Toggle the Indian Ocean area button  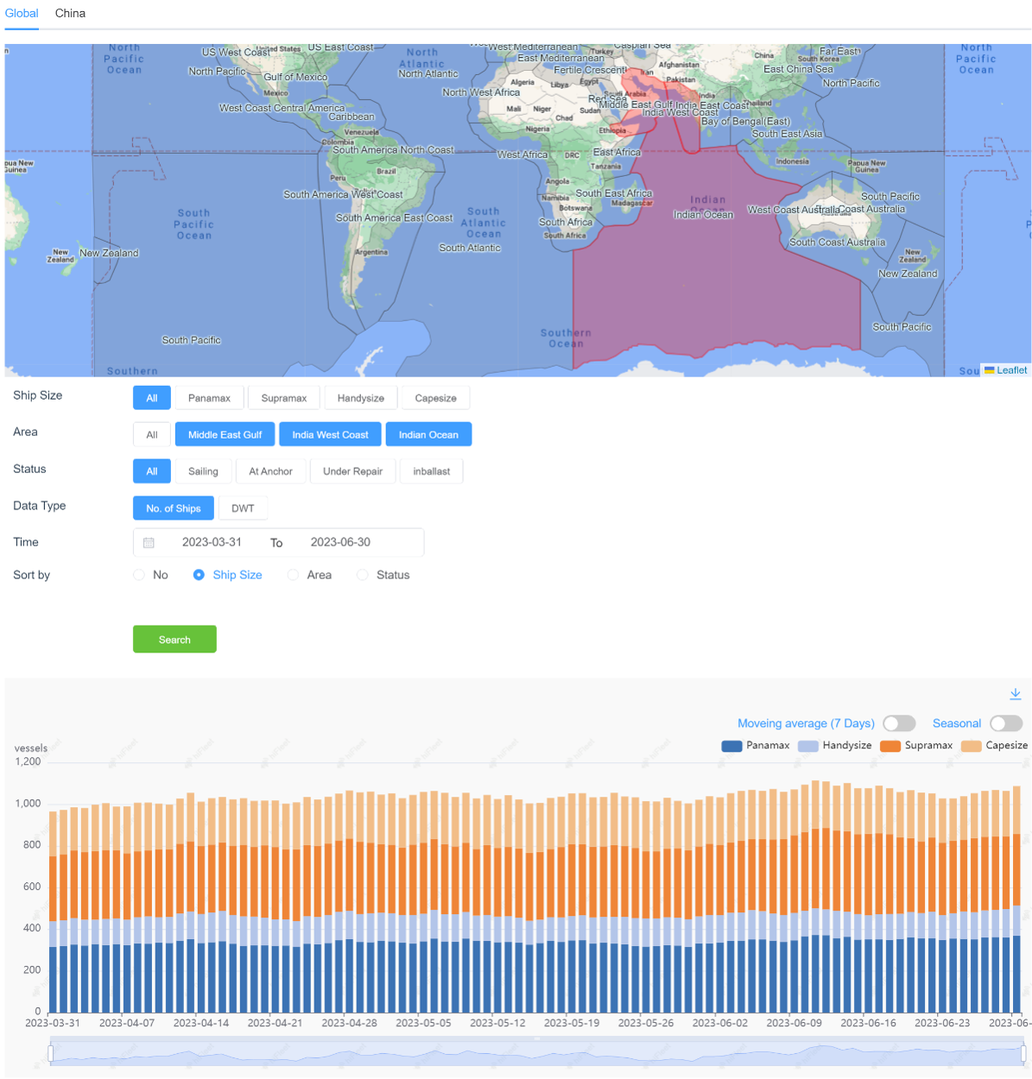pyautogui.click(x=429, y=434)
